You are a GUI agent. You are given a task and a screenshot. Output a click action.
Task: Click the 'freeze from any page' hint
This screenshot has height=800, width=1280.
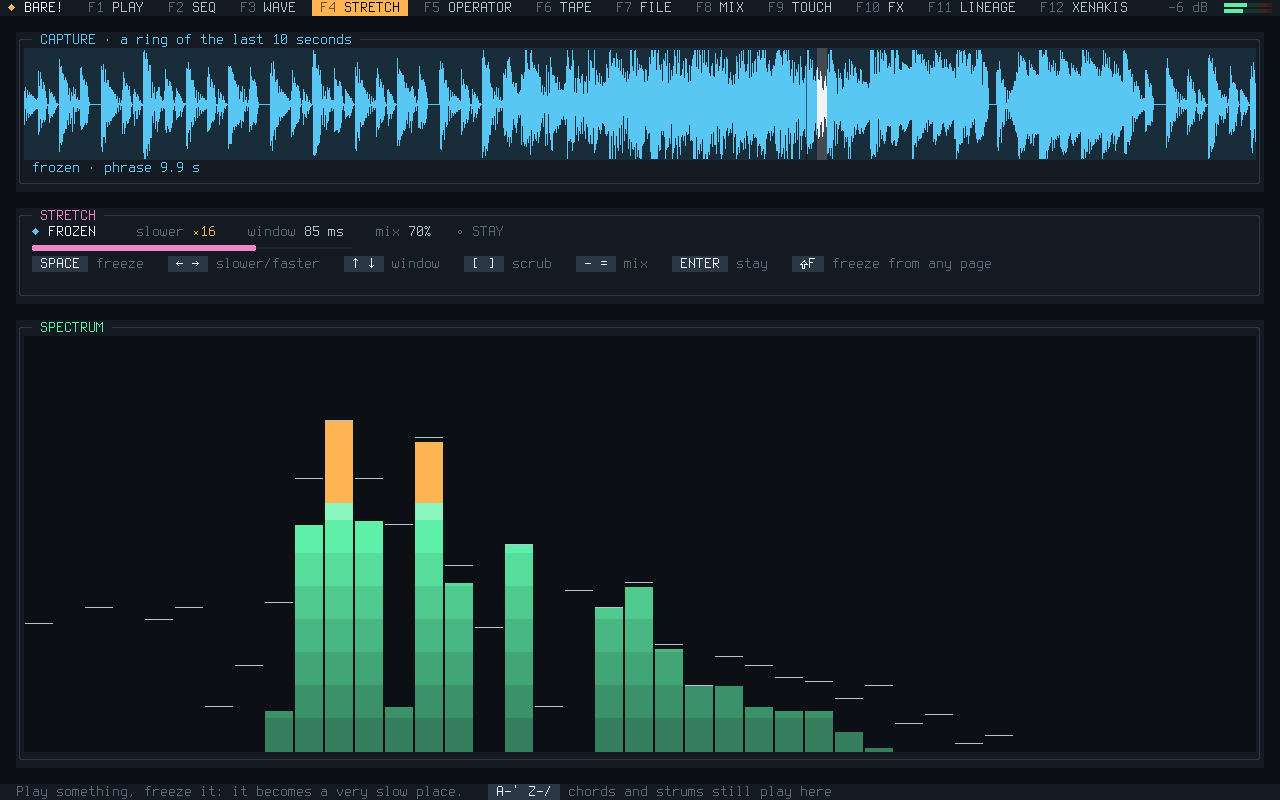(912, 264)
